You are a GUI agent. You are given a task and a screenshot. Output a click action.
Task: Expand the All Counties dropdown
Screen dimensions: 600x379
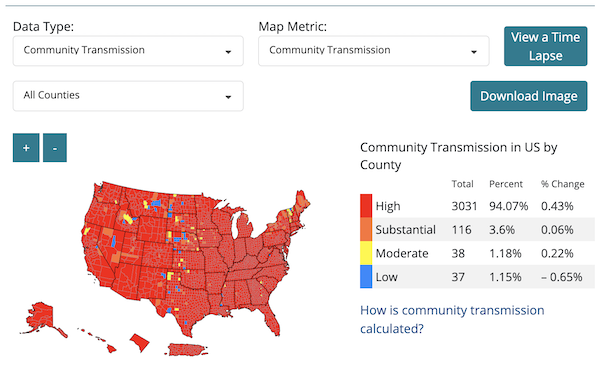click(x=128, y=96)
